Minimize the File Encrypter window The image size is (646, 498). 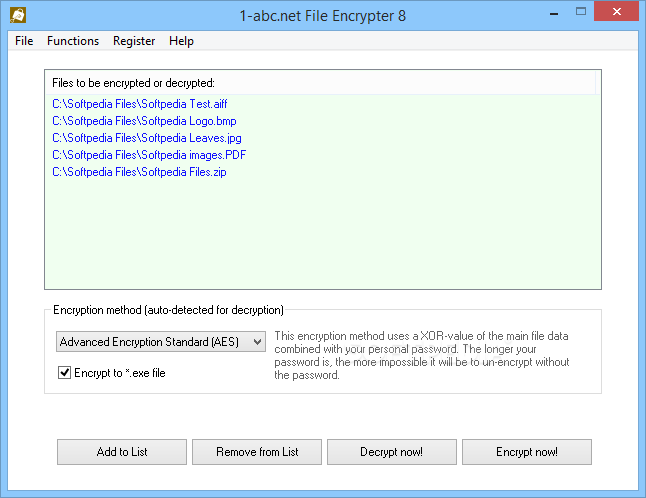554,12
